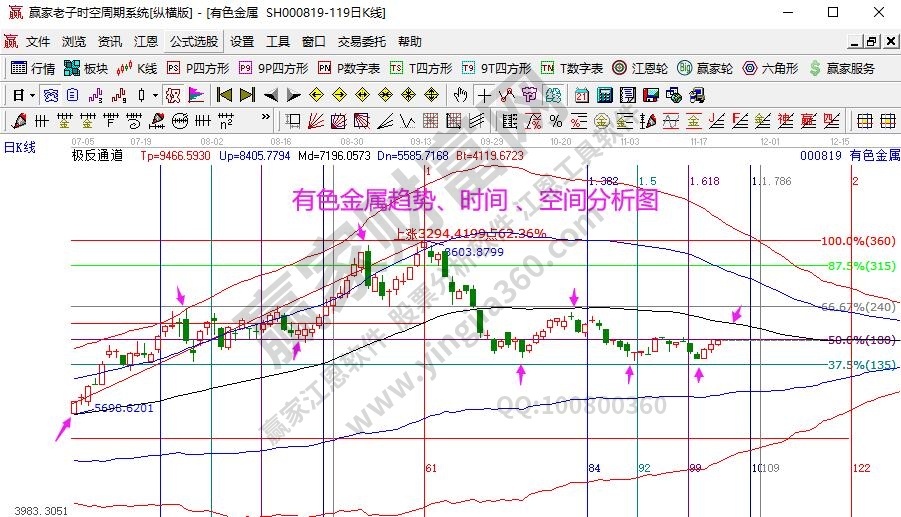Expand the 日 period dropdown arrow

click(x=32, y=95)
